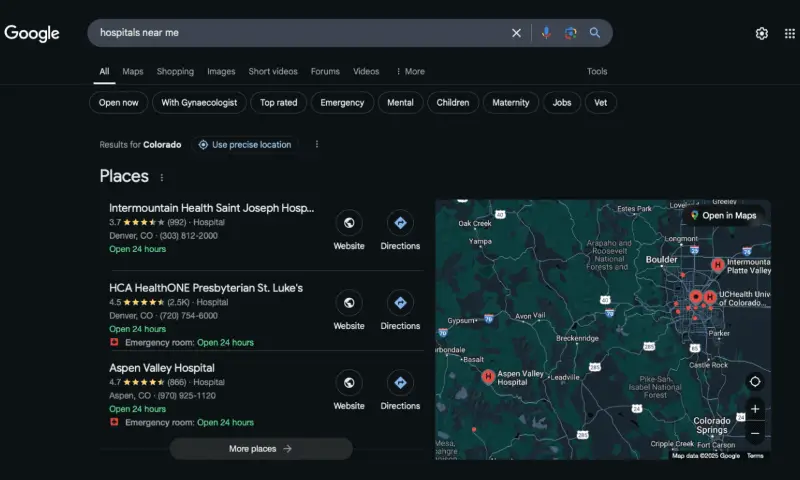
Task: Apply the Jobs filter chip
Action: click(562, 103)
